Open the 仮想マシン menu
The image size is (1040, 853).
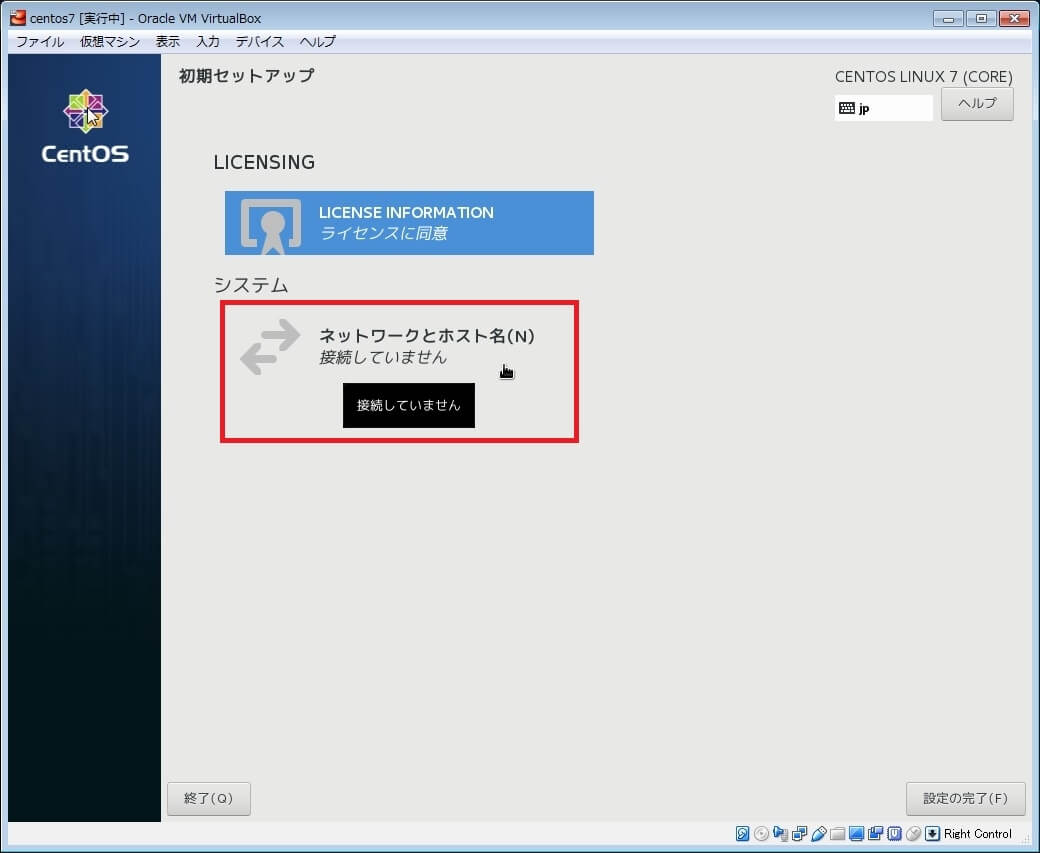110,42
